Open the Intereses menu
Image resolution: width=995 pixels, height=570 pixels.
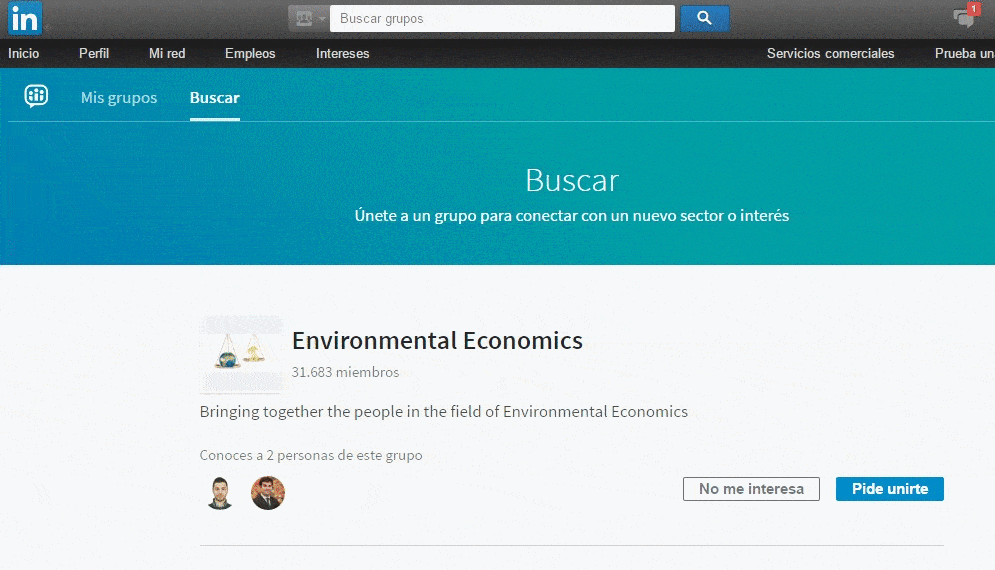coord(343,53)
